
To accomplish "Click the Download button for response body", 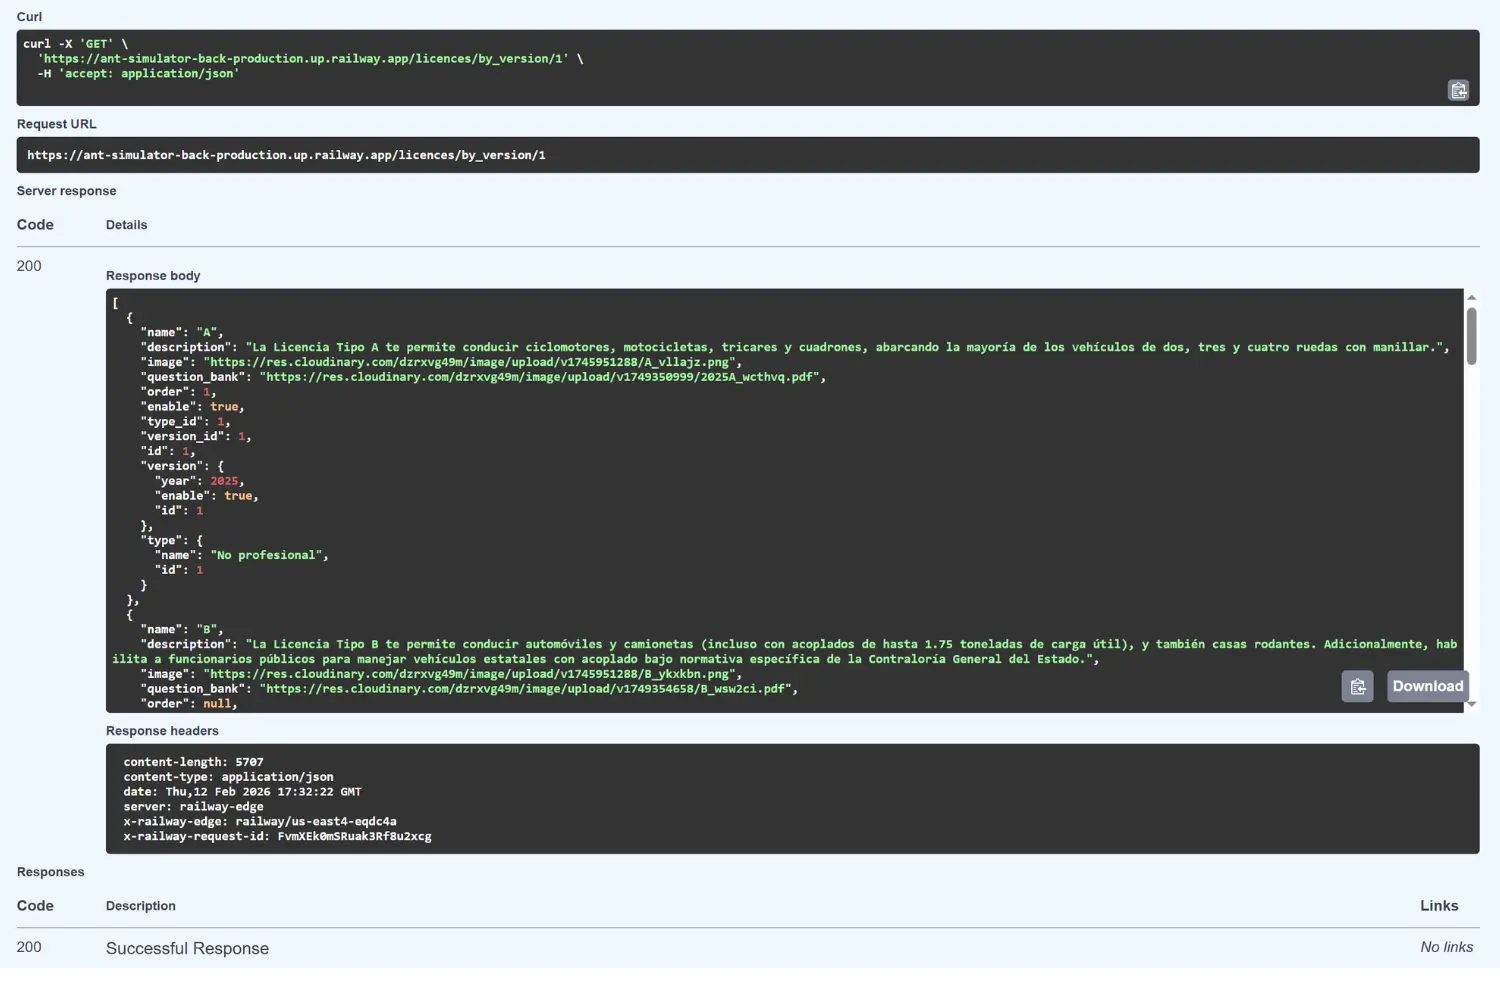I will pos(1427,686).
